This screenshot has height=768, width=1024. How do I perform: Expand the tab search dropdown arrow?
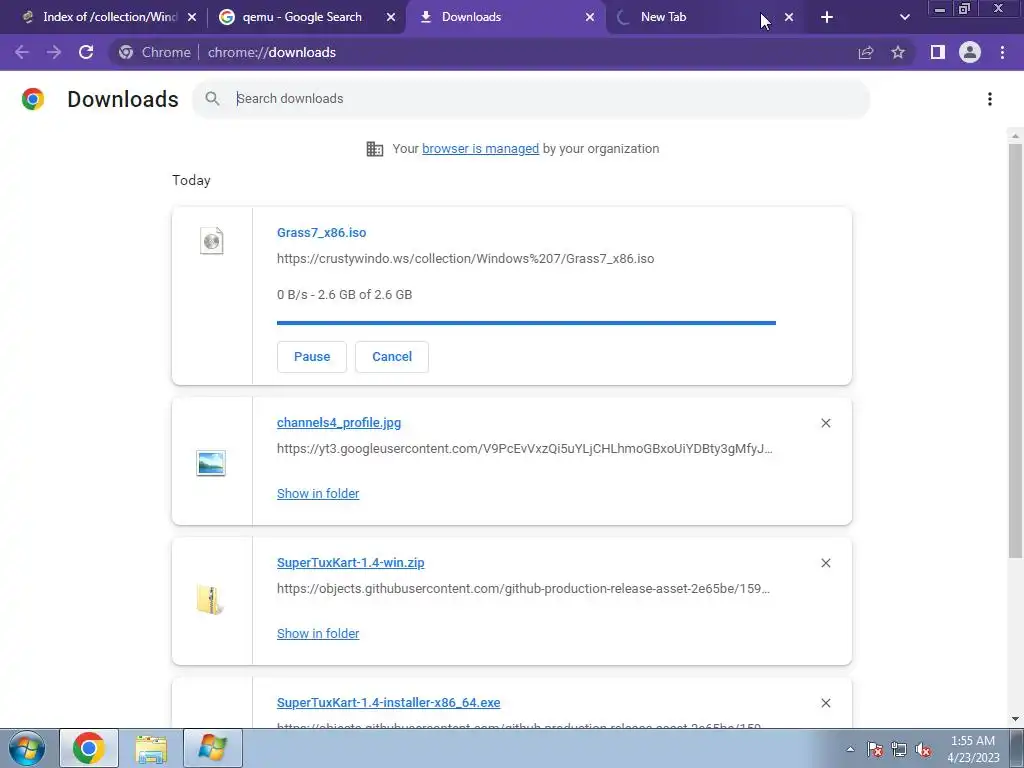pyautogui.click(x=904, y=17)
